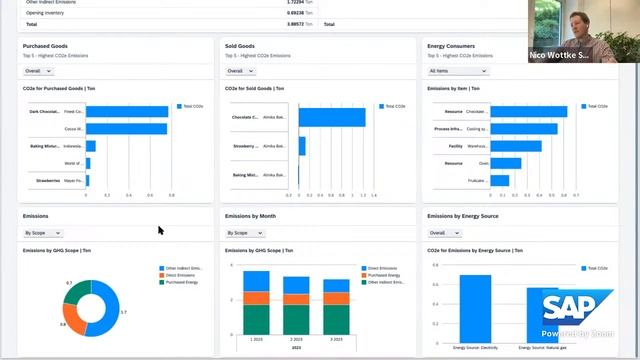Screen dimensions: 640x360
Task: Open the Overall dropdown under Sold Goods
Action: 240,71
